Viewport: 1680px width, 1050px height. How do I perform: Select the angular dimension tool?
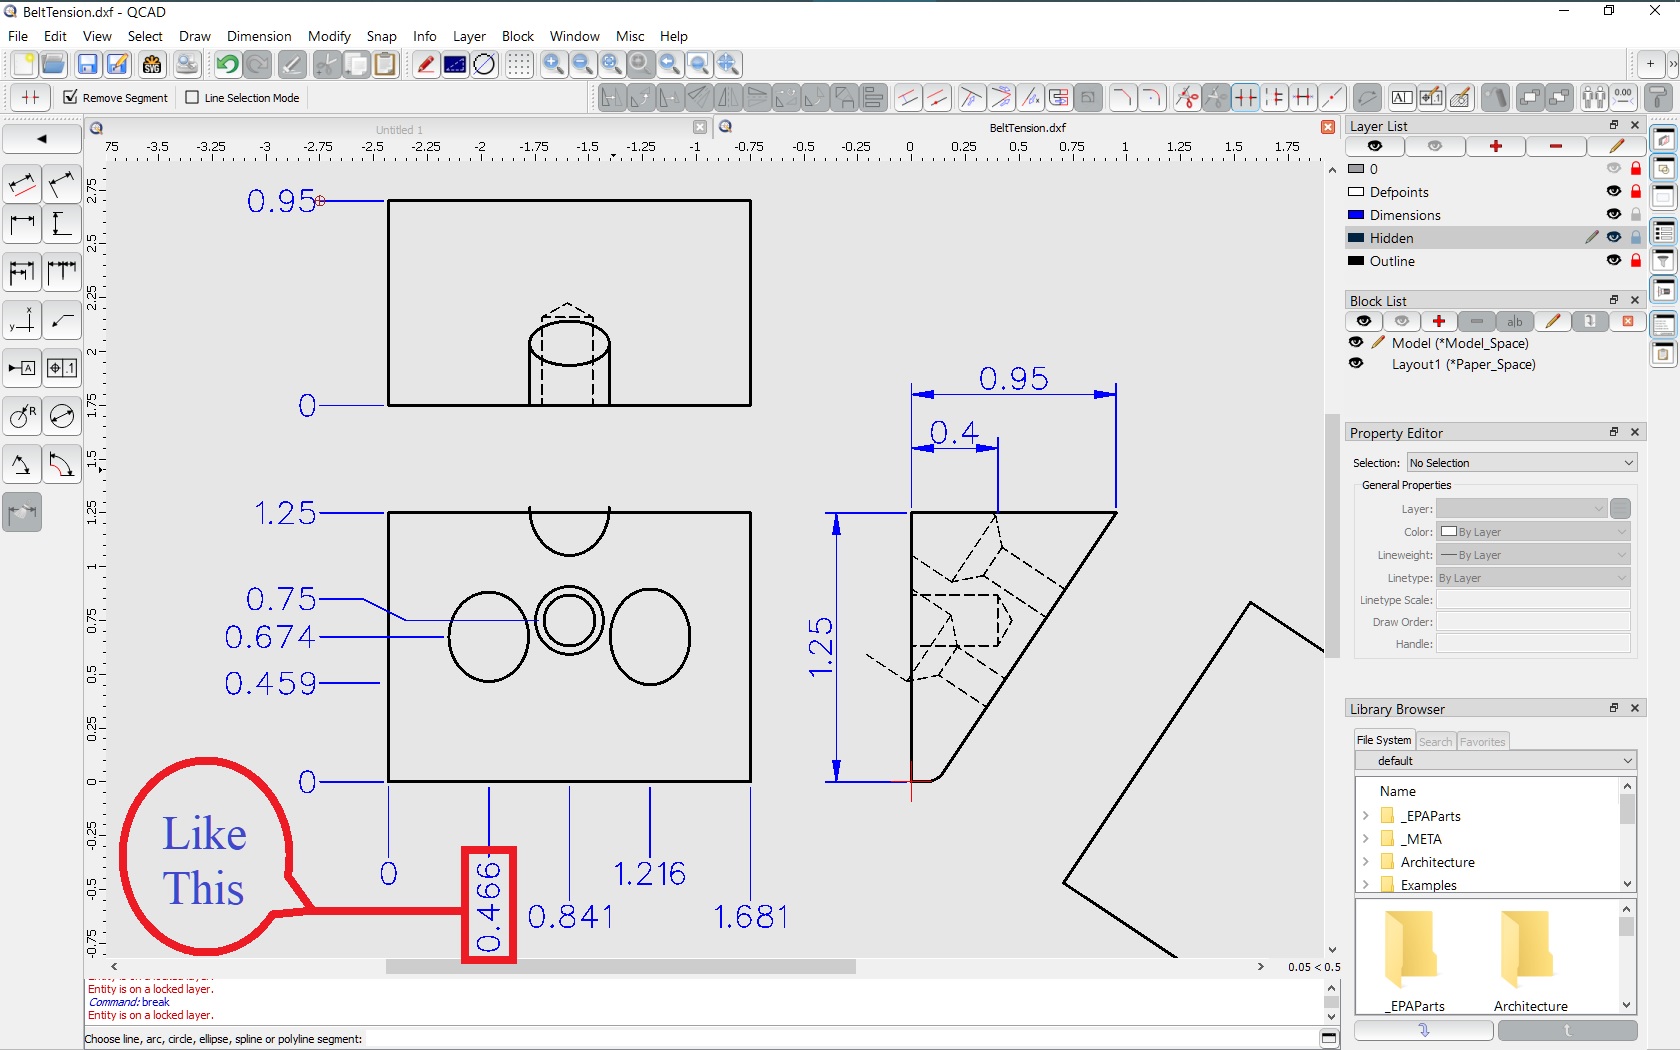[22, 464]
